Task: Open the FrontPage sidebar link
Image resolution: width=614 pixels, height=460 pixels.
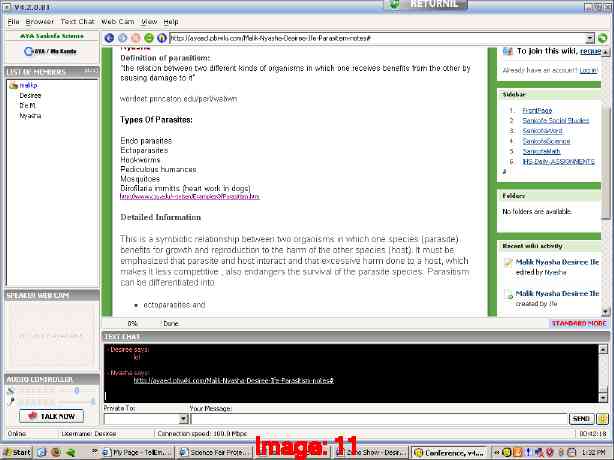Action: click(x=537, y=110)
